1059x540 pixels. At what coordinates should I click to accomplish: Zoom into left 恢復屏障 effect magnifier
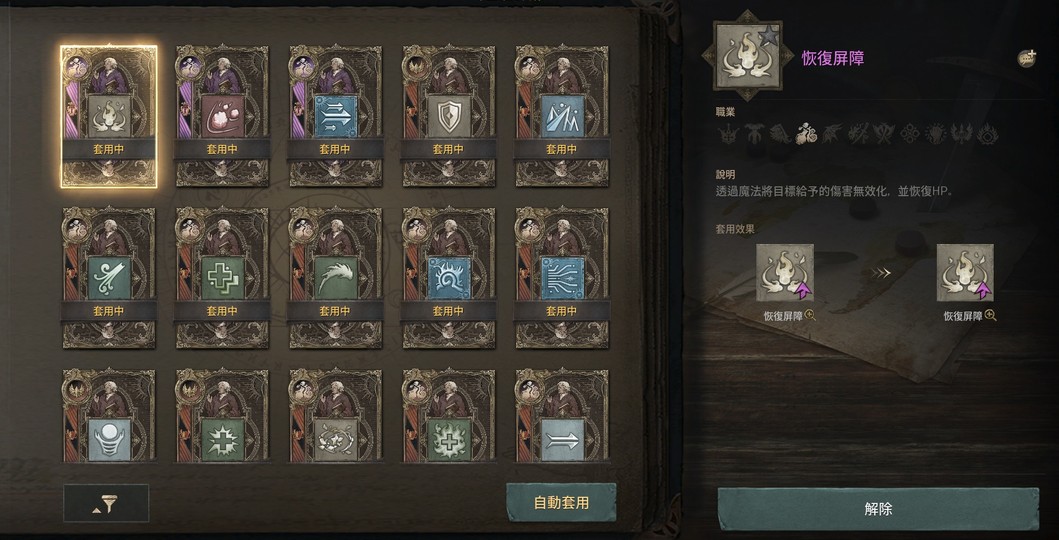click(x=810, y=315)
